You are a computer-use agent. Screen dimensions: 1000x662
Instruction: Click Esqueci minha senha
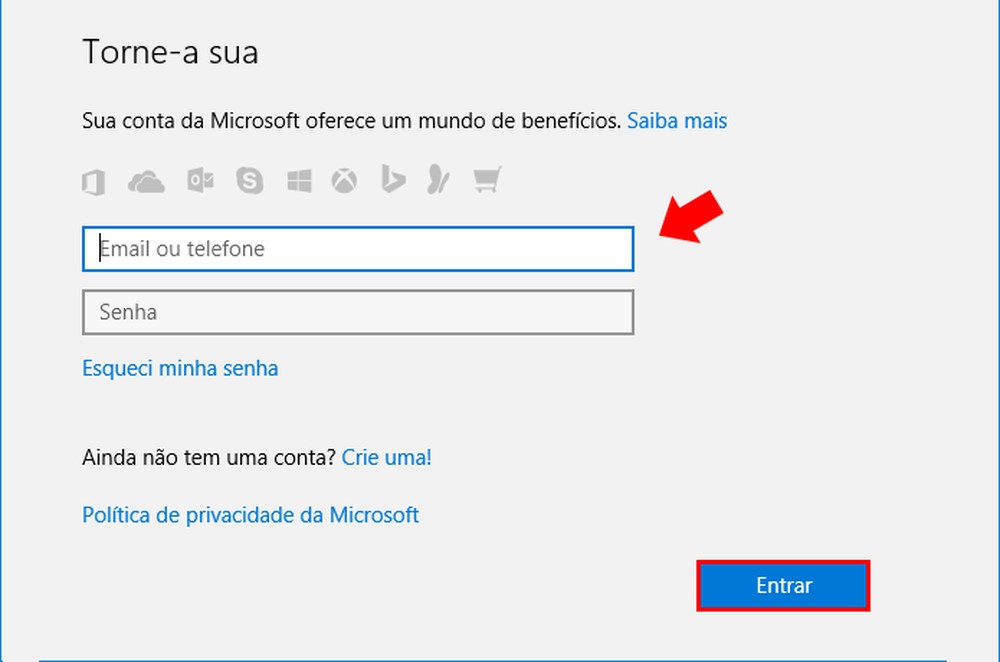point(179,368)
